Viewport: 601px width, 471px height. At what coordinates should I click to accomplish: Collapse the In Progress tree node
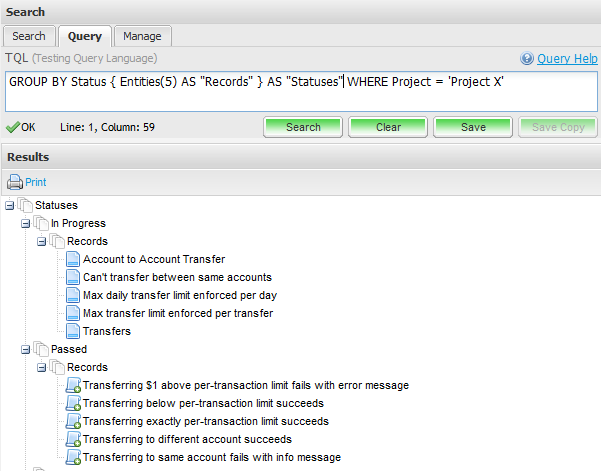coord(25,223)
